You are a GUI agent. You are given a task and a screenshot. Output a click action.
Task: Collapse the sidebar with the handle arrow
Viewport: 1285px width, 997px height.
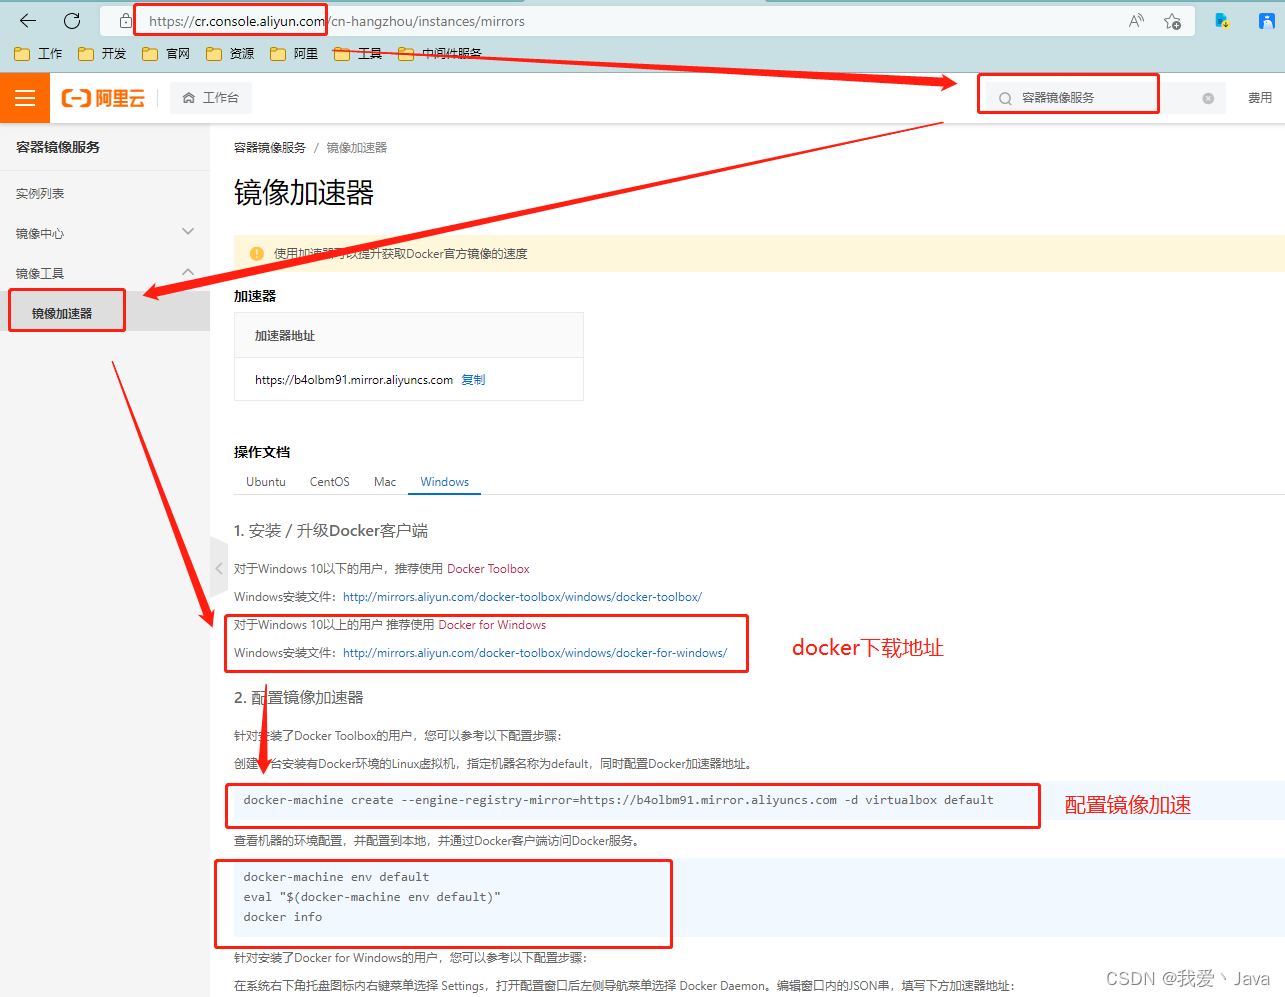[x=219, y=568]
